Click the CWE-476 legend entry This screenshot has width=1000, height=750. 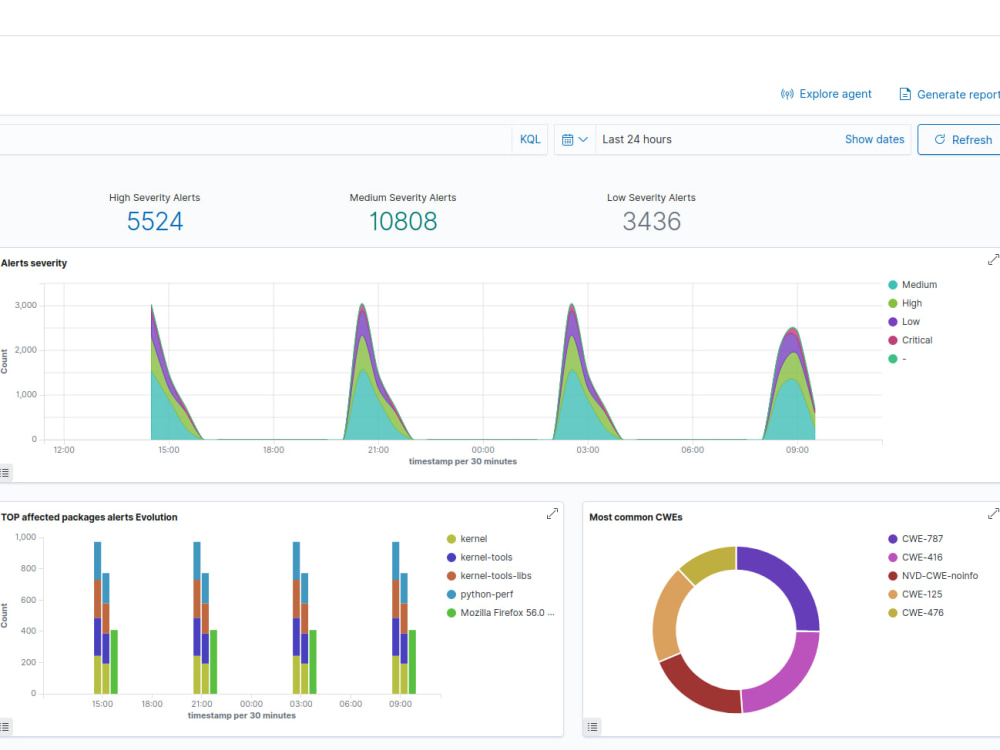(916, 613)
